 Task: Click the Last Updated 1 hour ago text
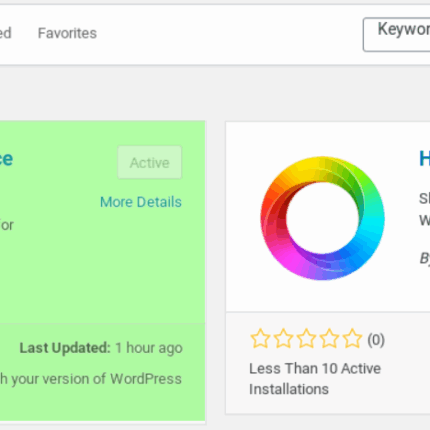pos(101,348)
